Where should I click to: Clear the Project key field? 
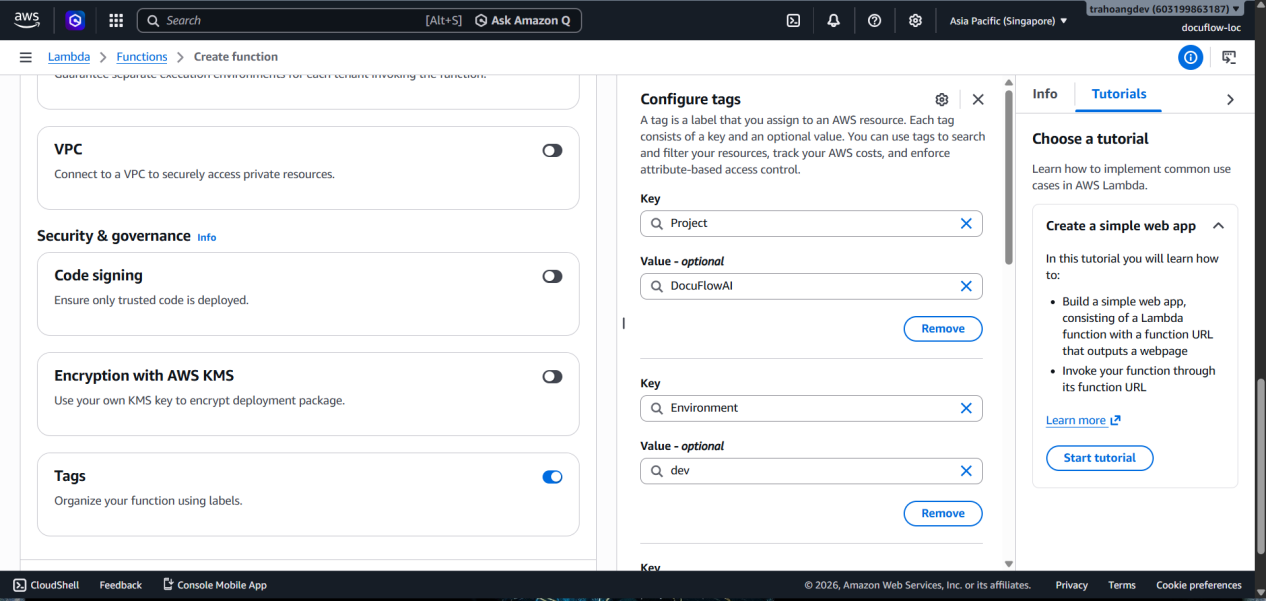click(966, 223)
